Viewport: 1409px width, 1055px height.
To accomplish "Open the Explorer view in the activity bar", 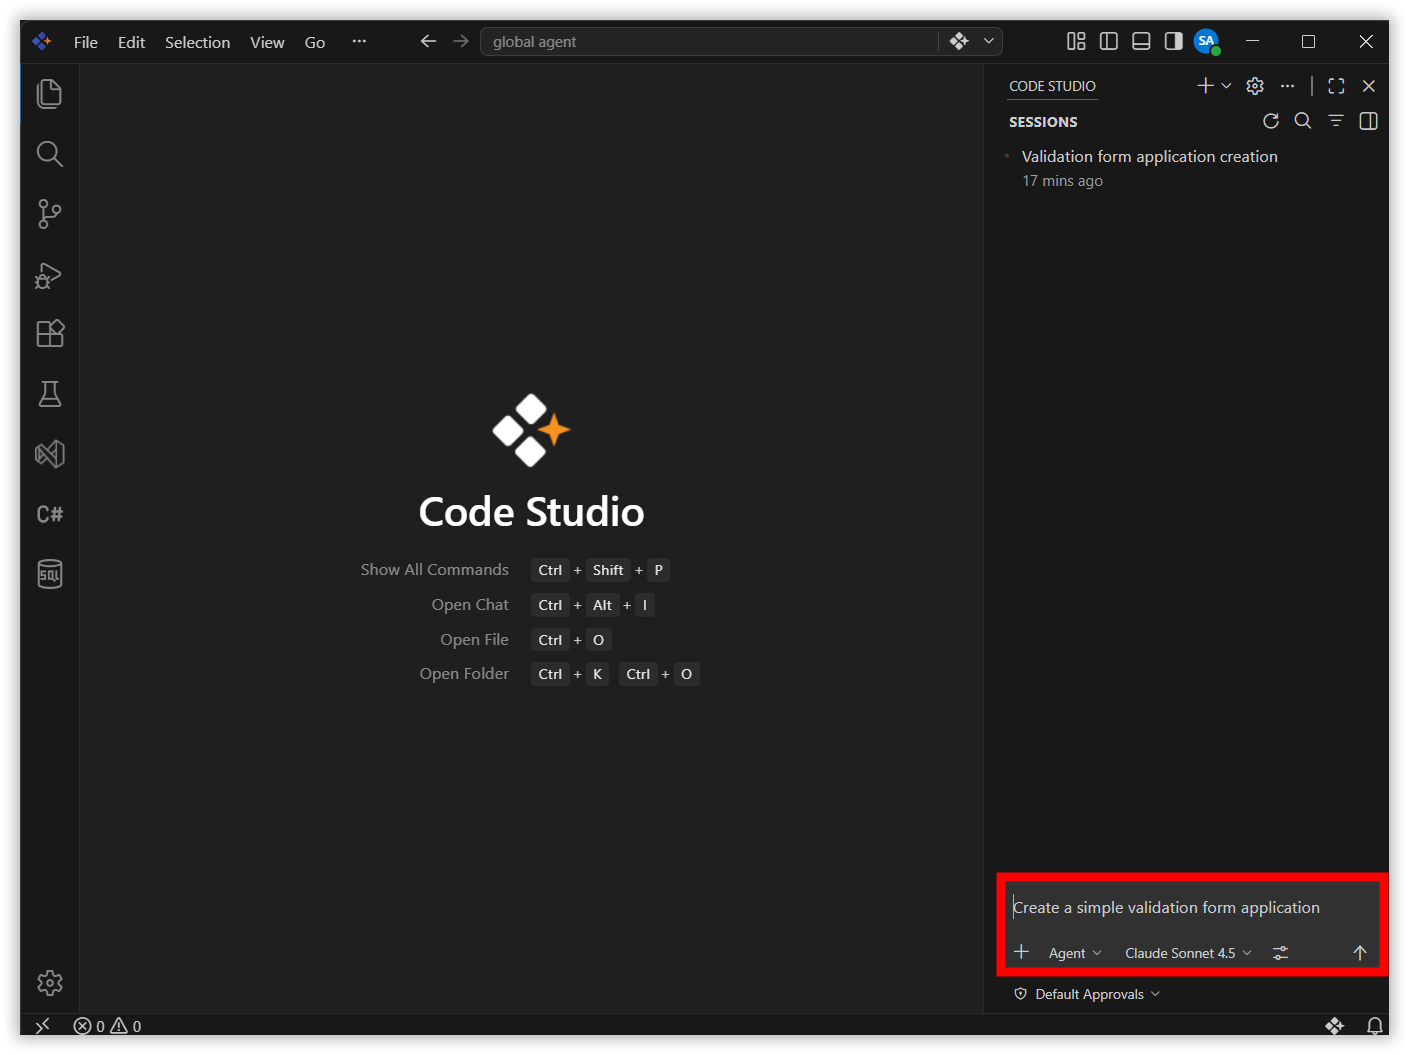I will 49,94.
